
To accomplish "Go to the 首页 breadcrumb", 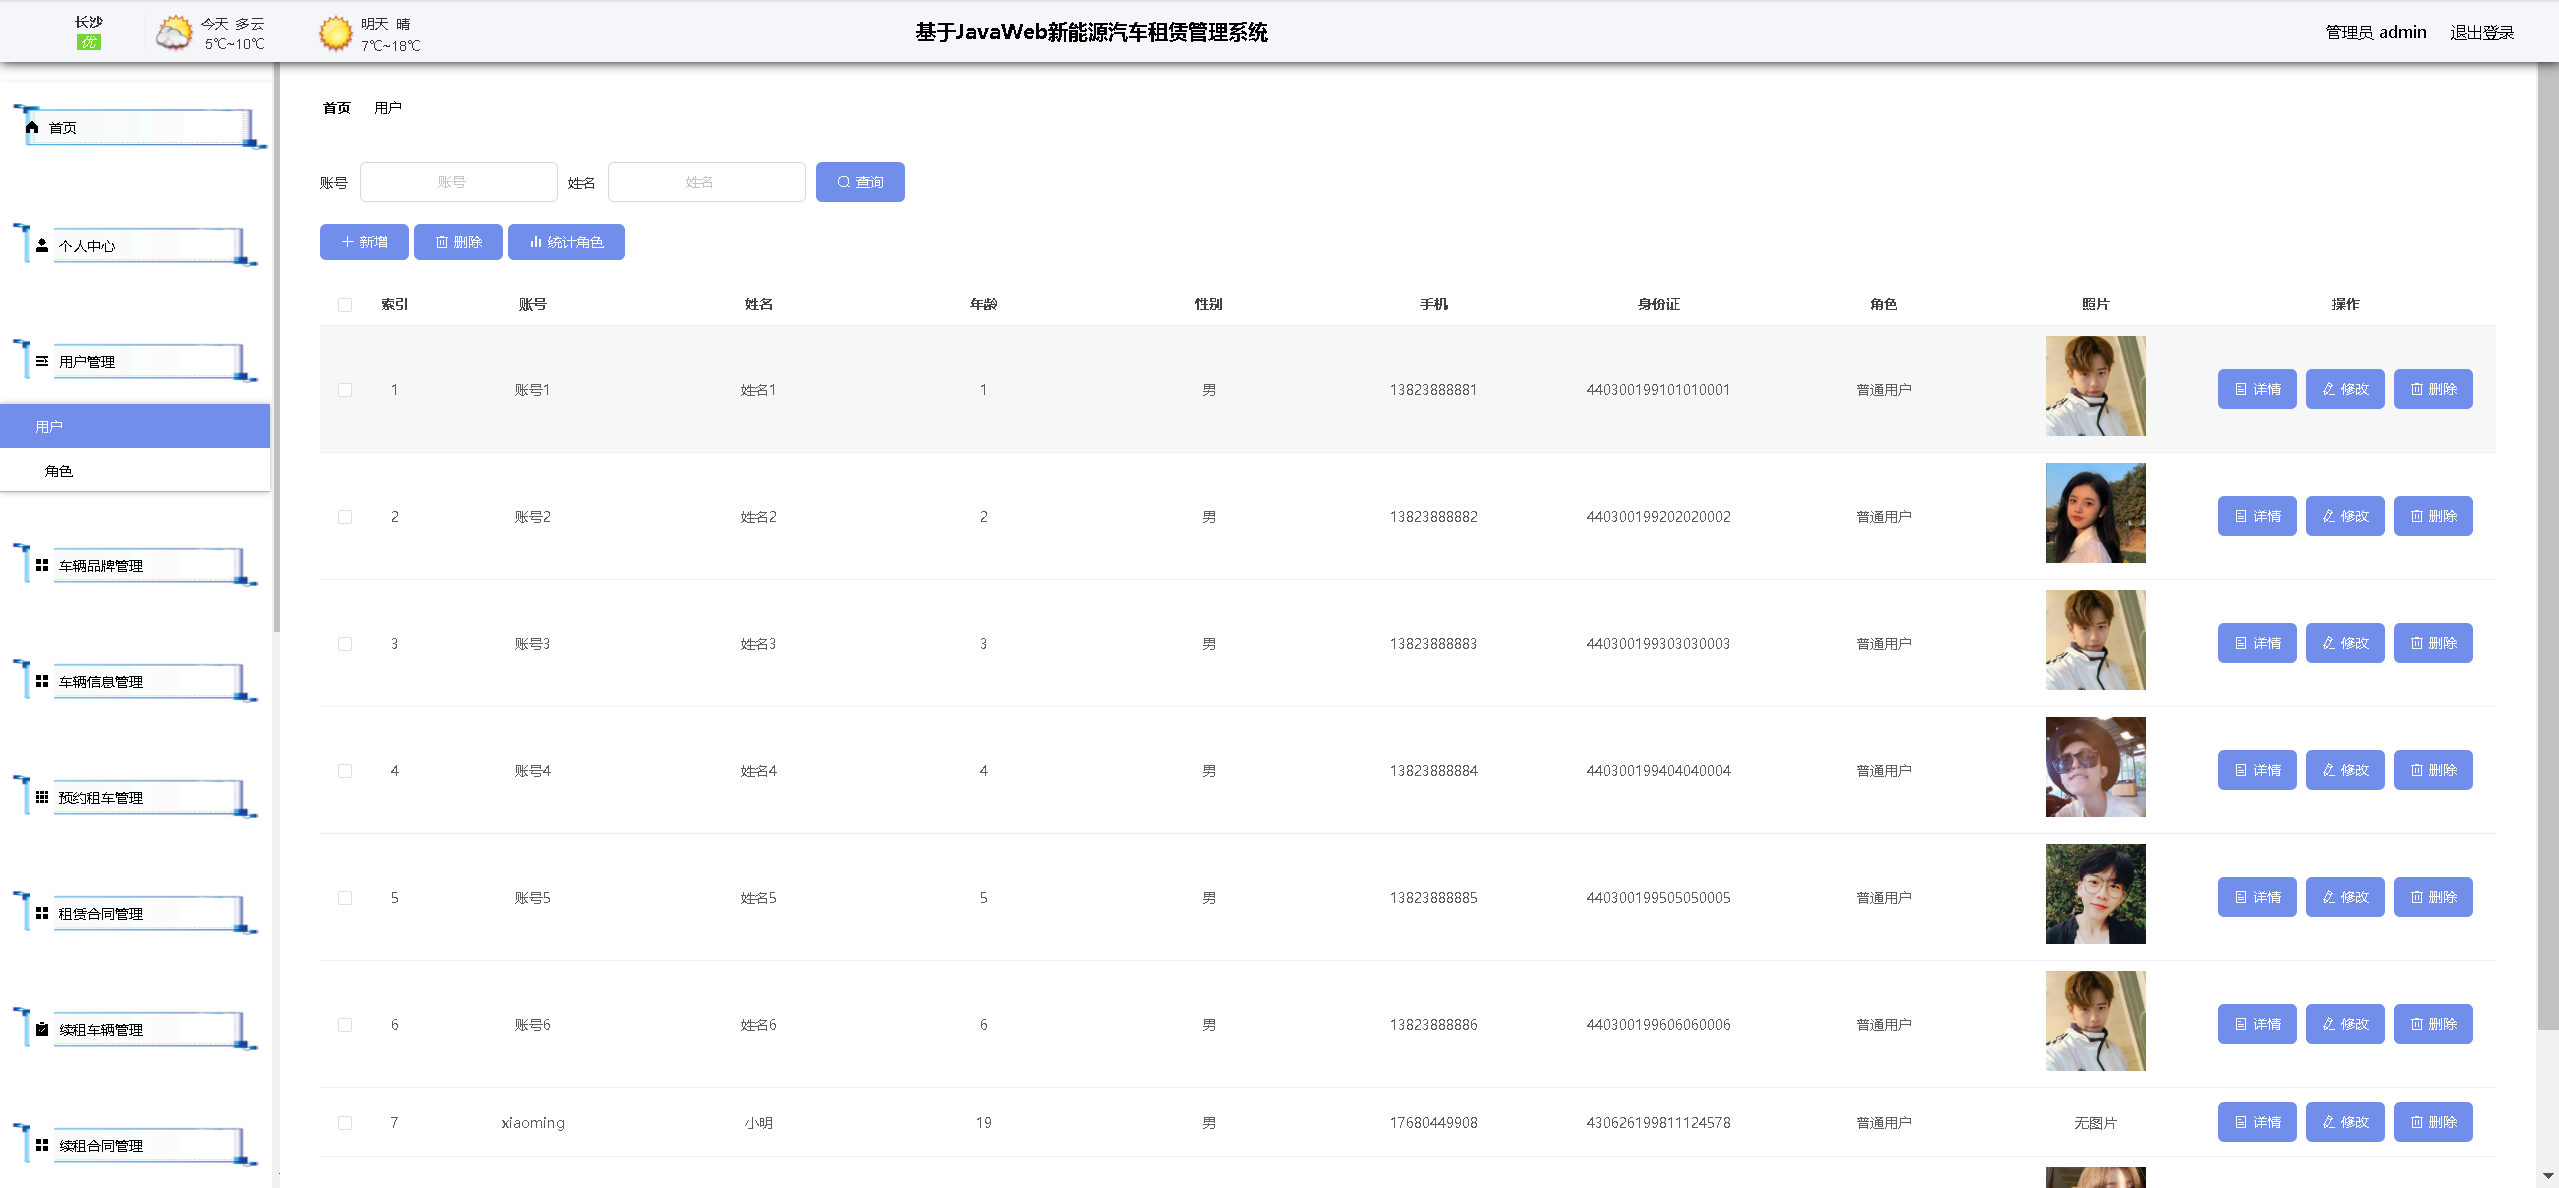I will (337, 108).
